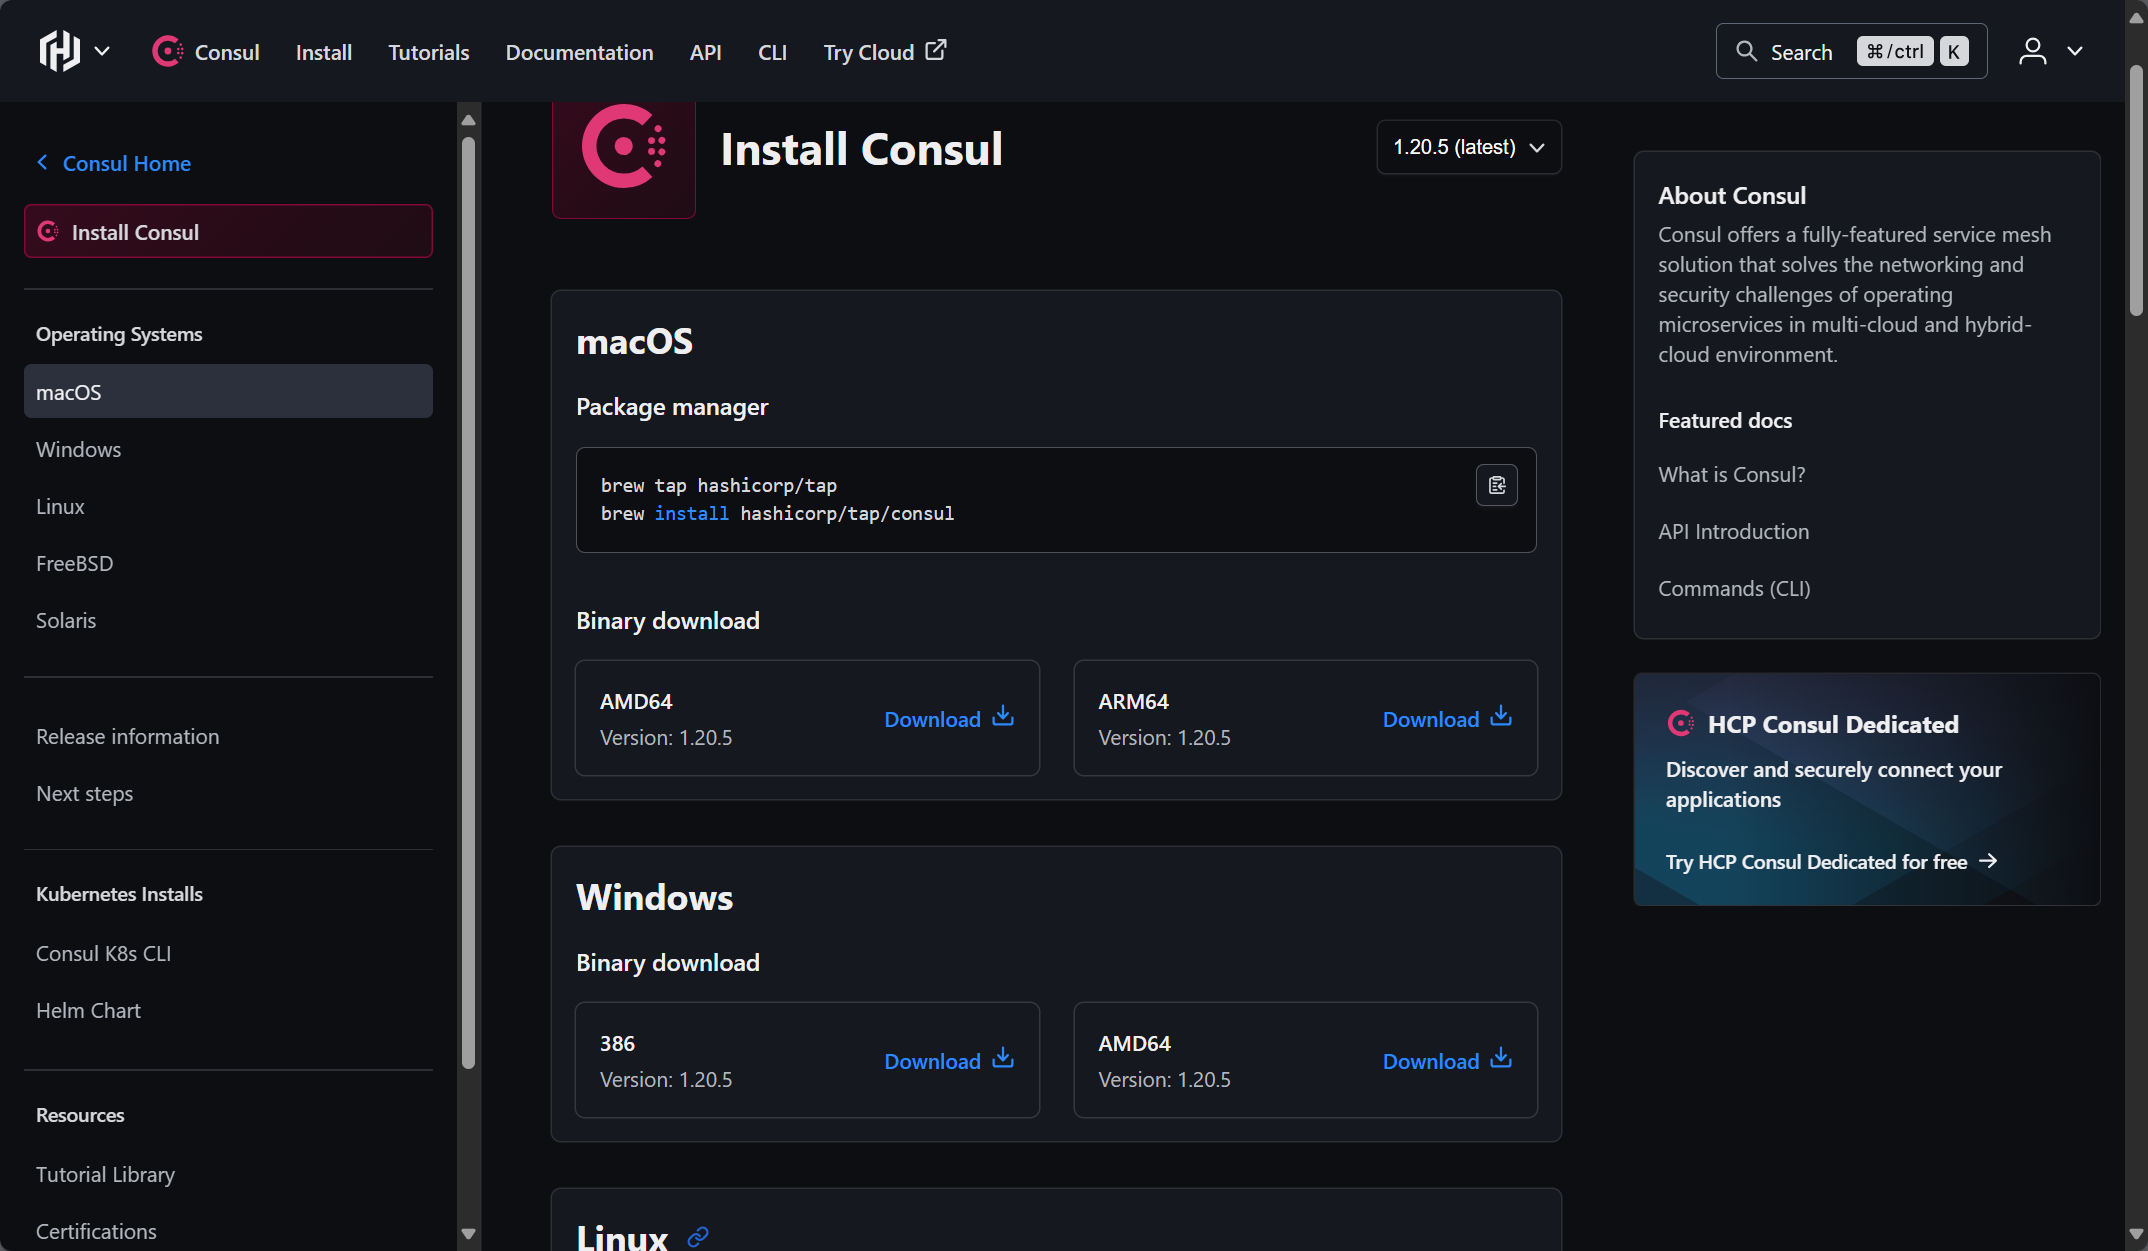Click the user account icon
The width and height of the screenshot is (2148, 1251).
click(2032, 51)
